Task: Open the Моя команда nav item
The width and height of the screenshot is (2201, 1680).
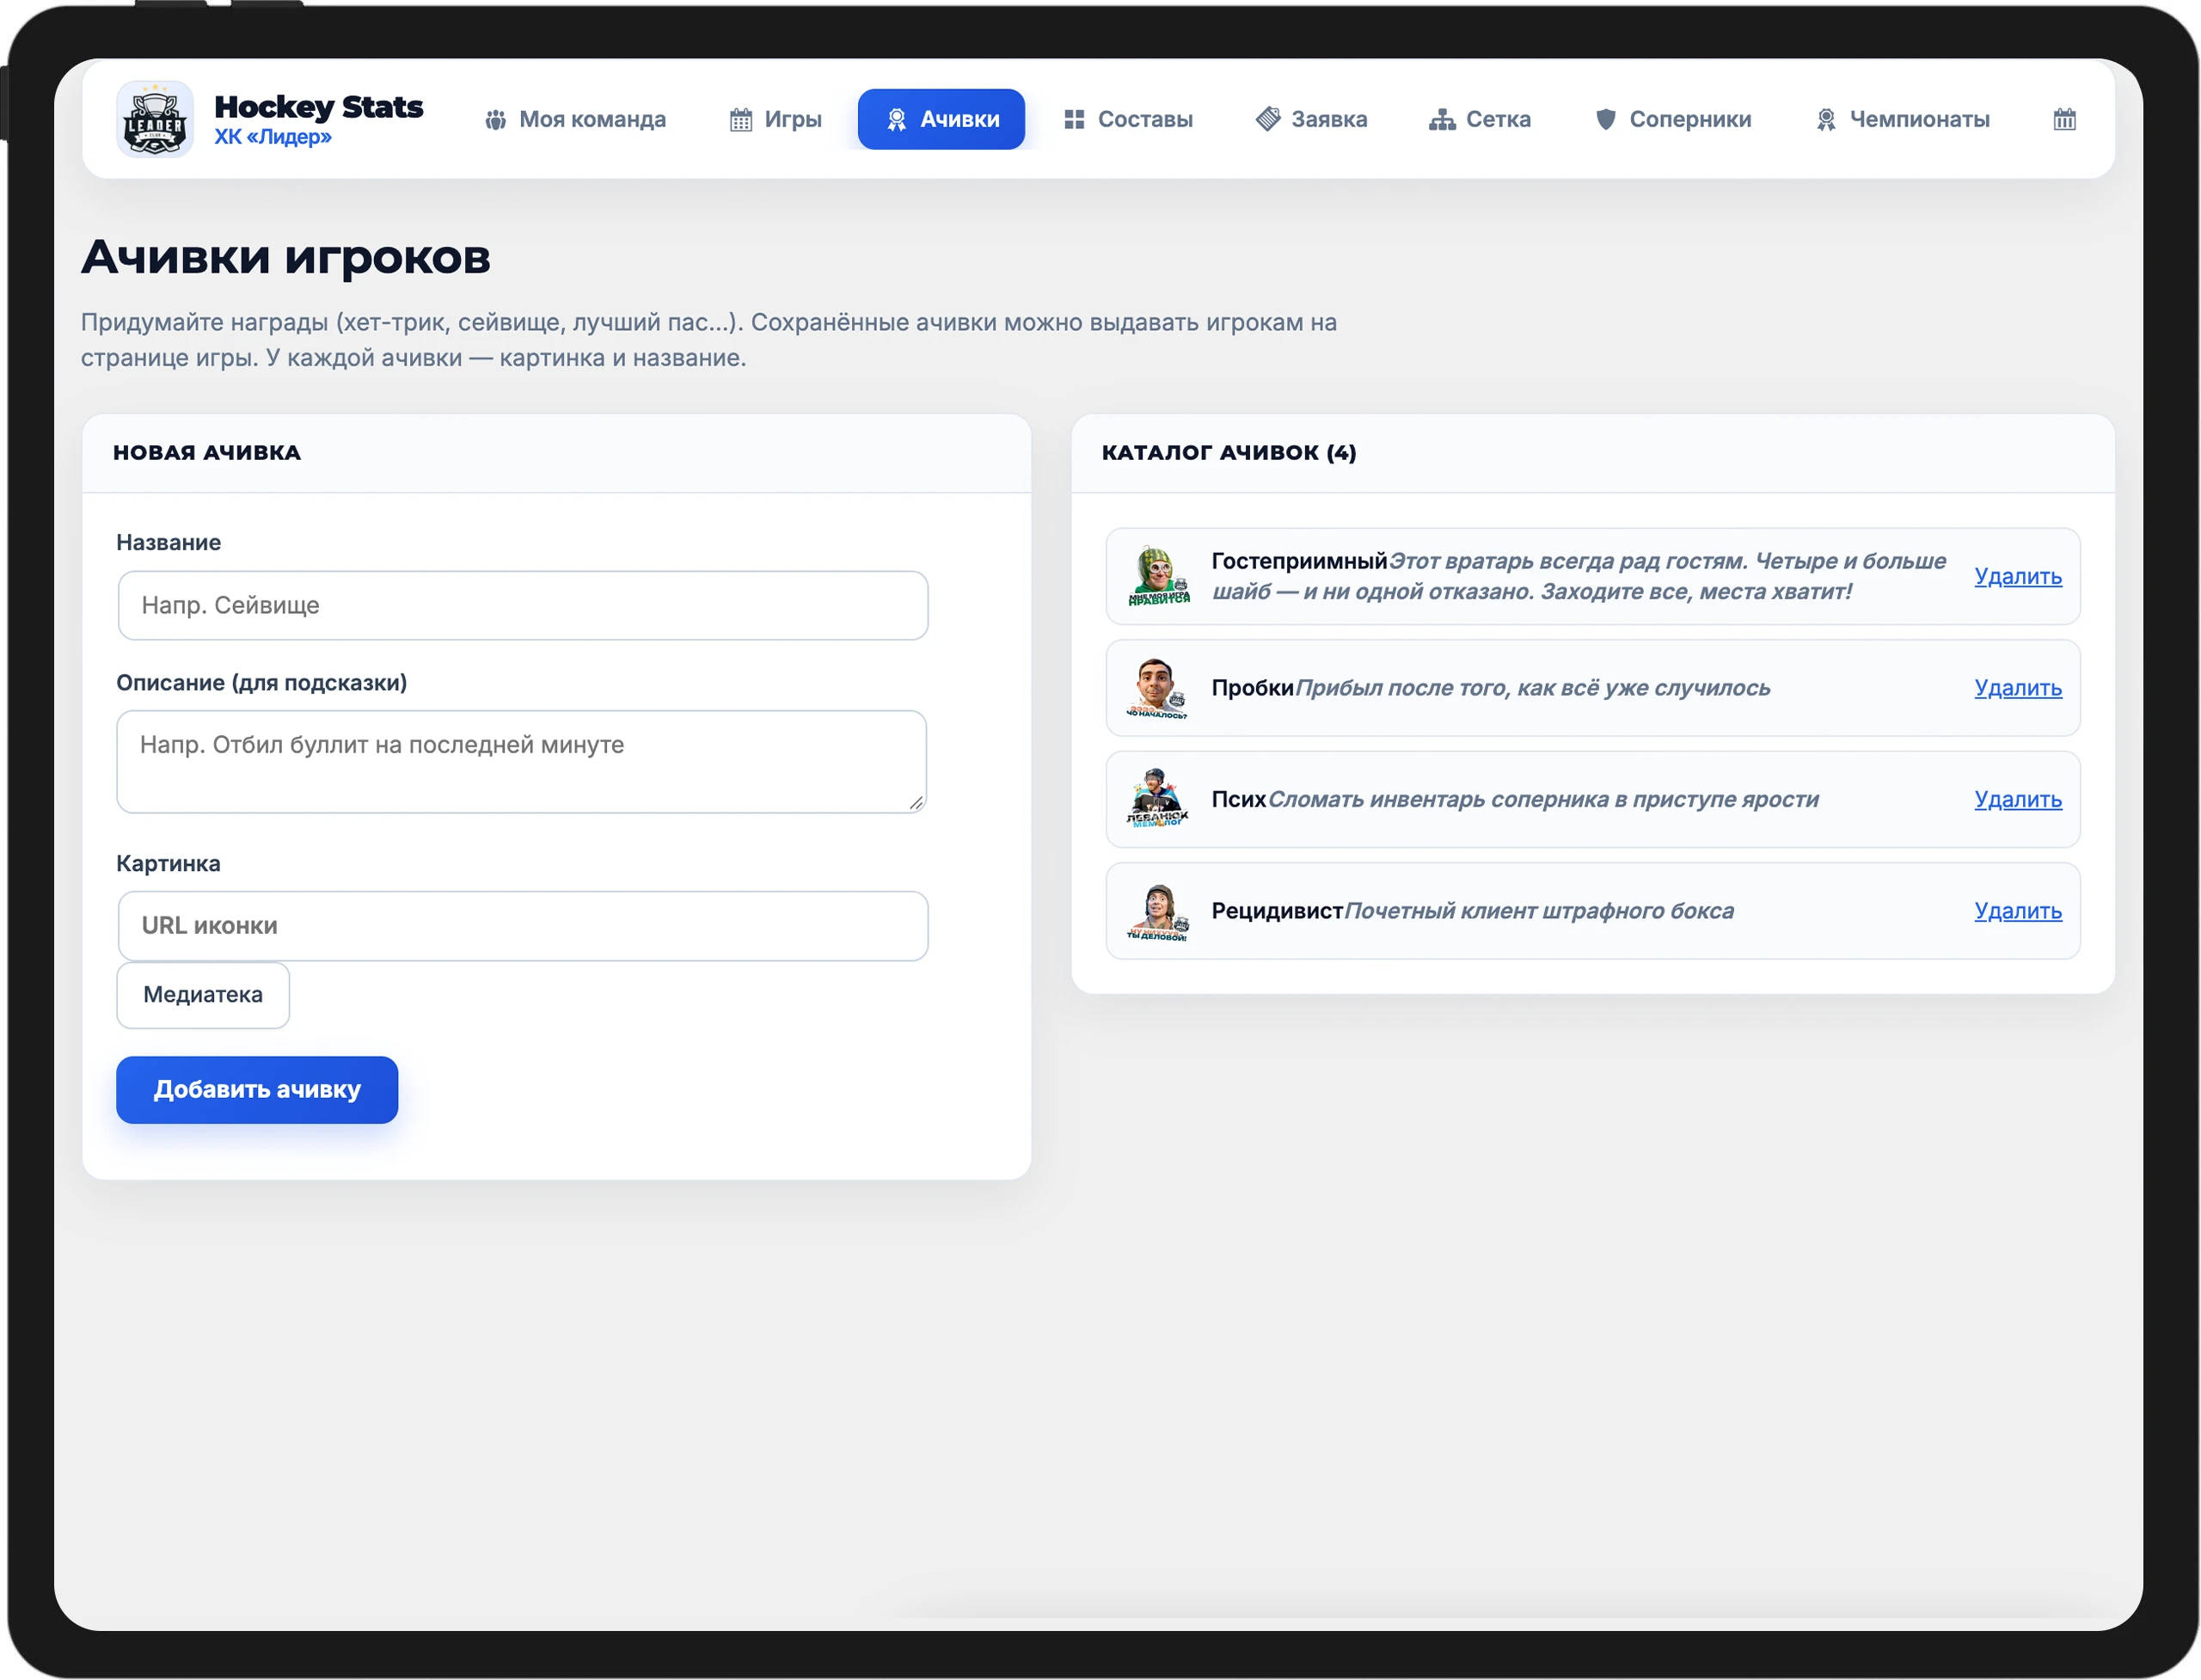Action: [x=575, y=119]
